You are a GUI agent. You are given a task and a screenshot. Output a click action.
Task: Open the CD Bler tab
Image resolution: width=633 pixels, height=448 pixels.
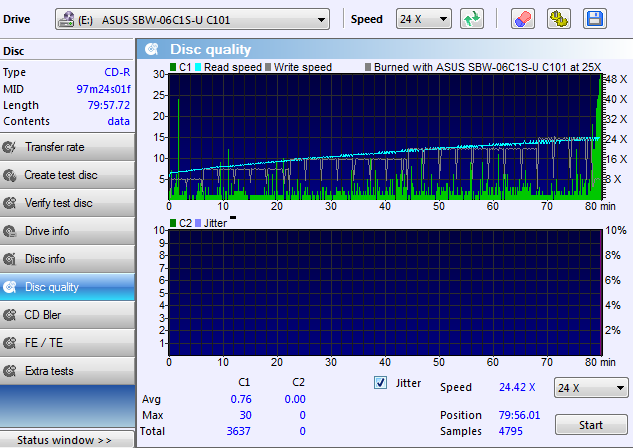pyautogui.click(x=67, y=315)
